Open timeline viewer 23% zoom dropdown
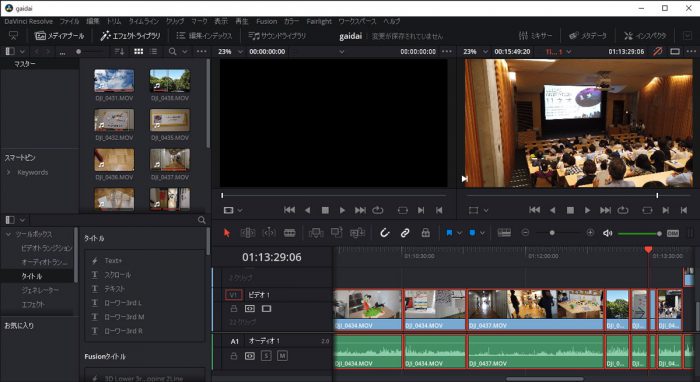Viewport: 700px width, 382px height. click(x=485, y=52)
